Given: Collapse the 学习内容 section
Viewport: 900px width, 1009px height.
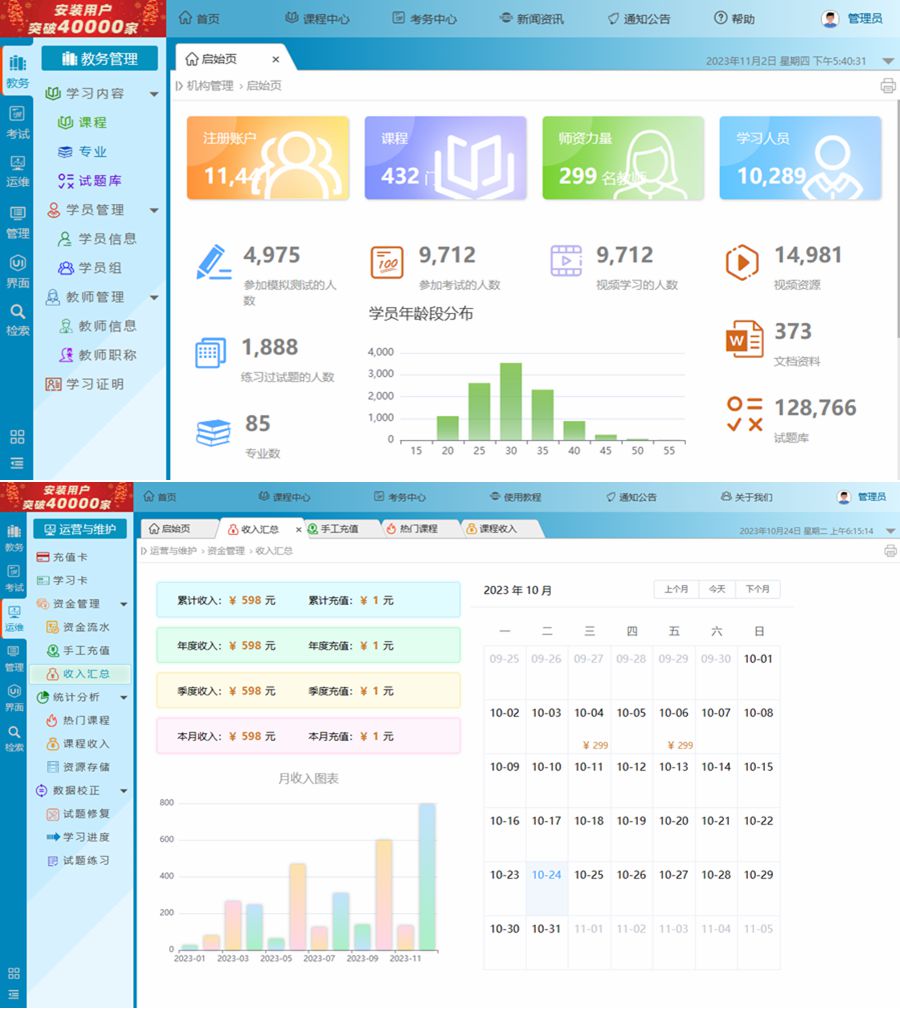Looking at the screenshot, I should pyautogui.click(x=154, y=94).
